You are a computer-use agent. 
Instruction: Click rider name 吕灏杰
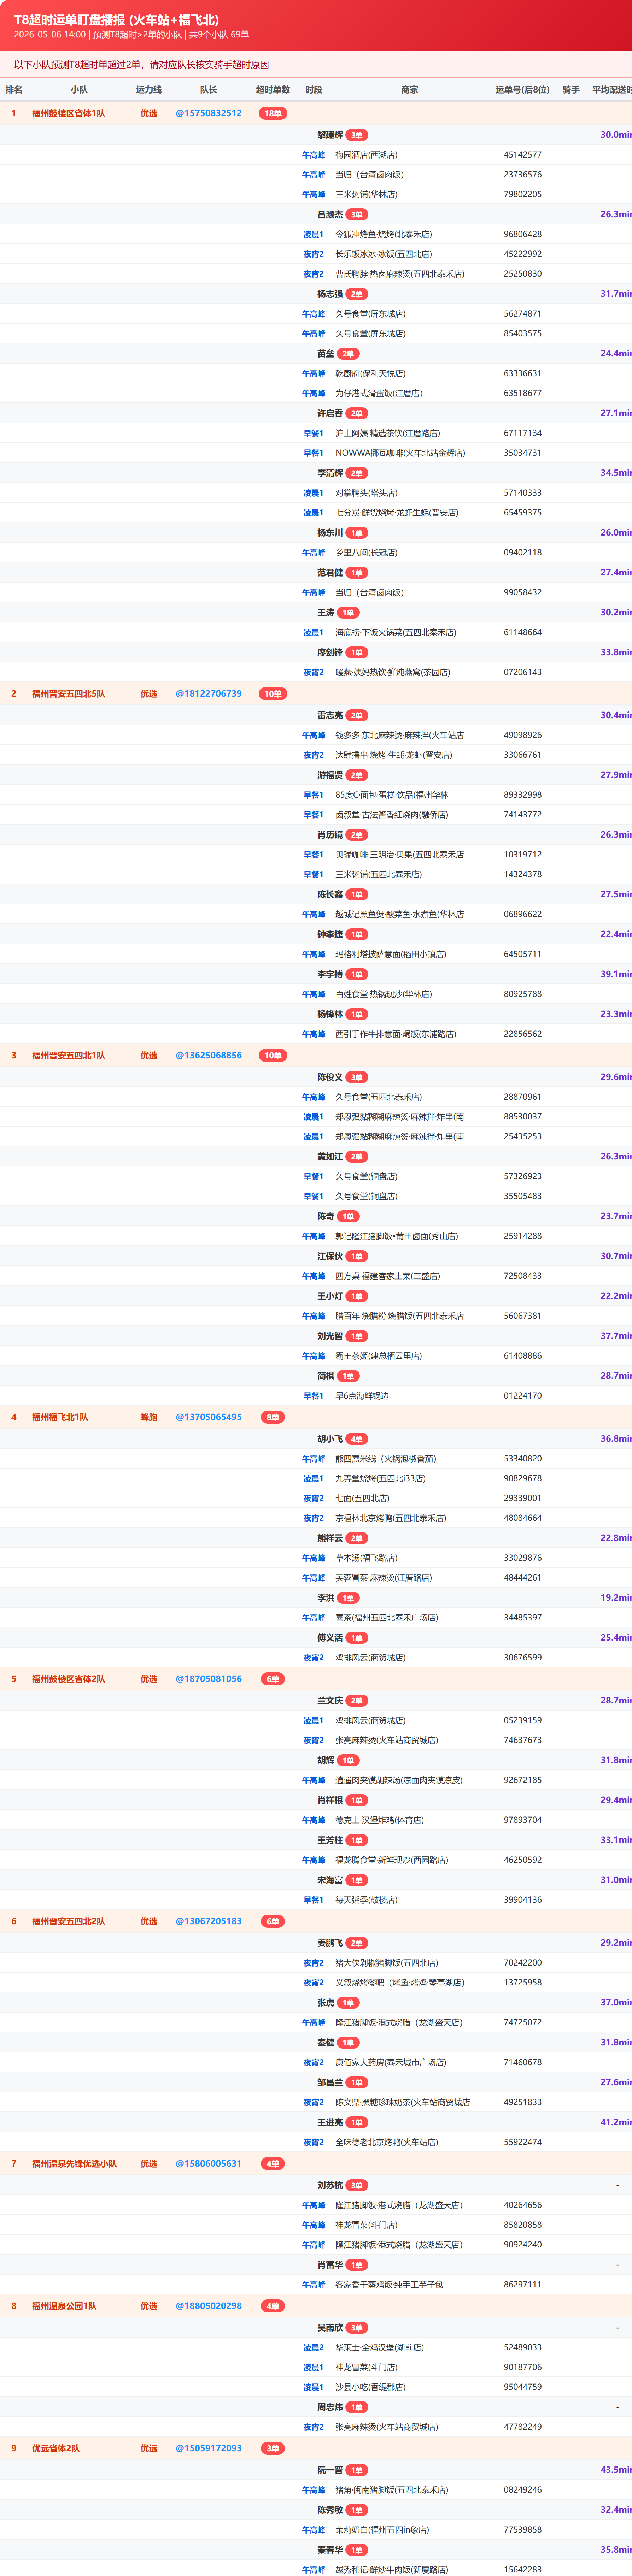point(330,214)
